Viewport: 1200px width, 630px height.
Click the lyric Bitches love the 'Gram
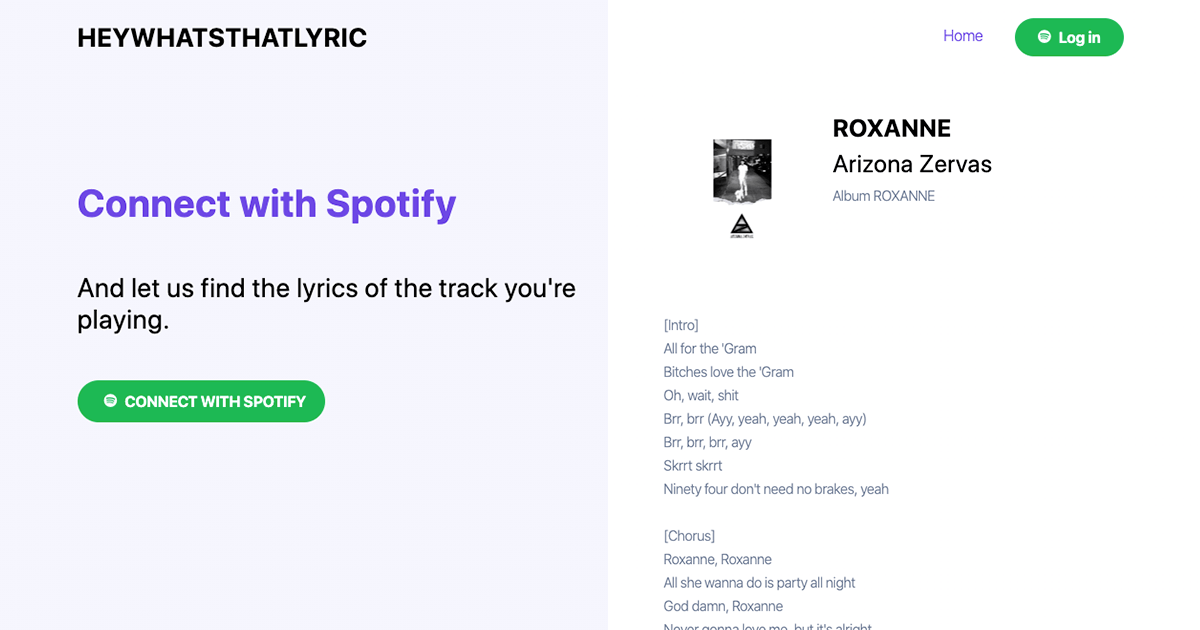coord(728,371)
